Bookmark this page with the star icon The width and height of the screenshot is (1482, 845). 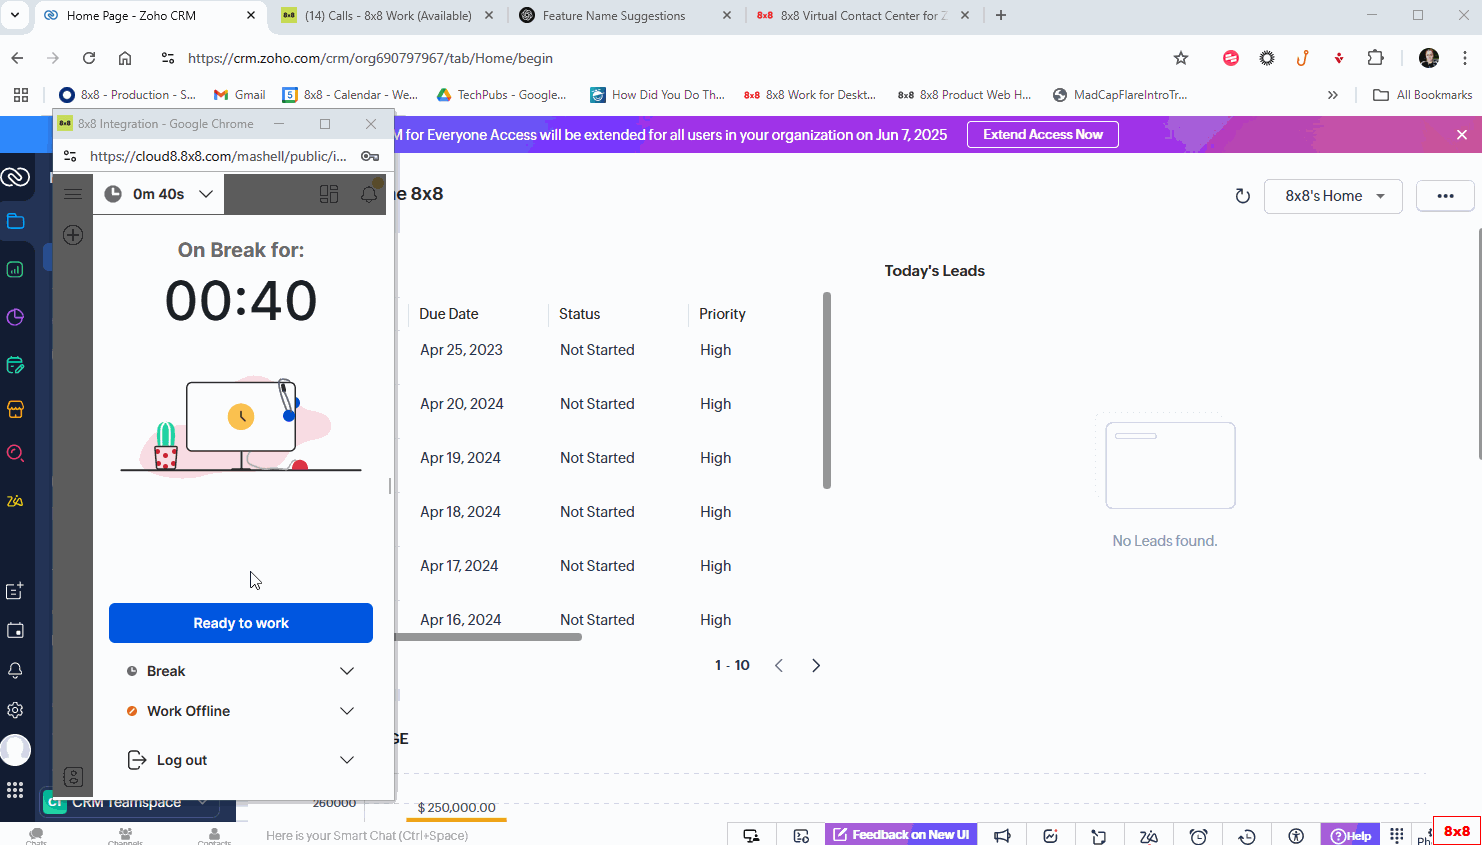(1181, 58)
